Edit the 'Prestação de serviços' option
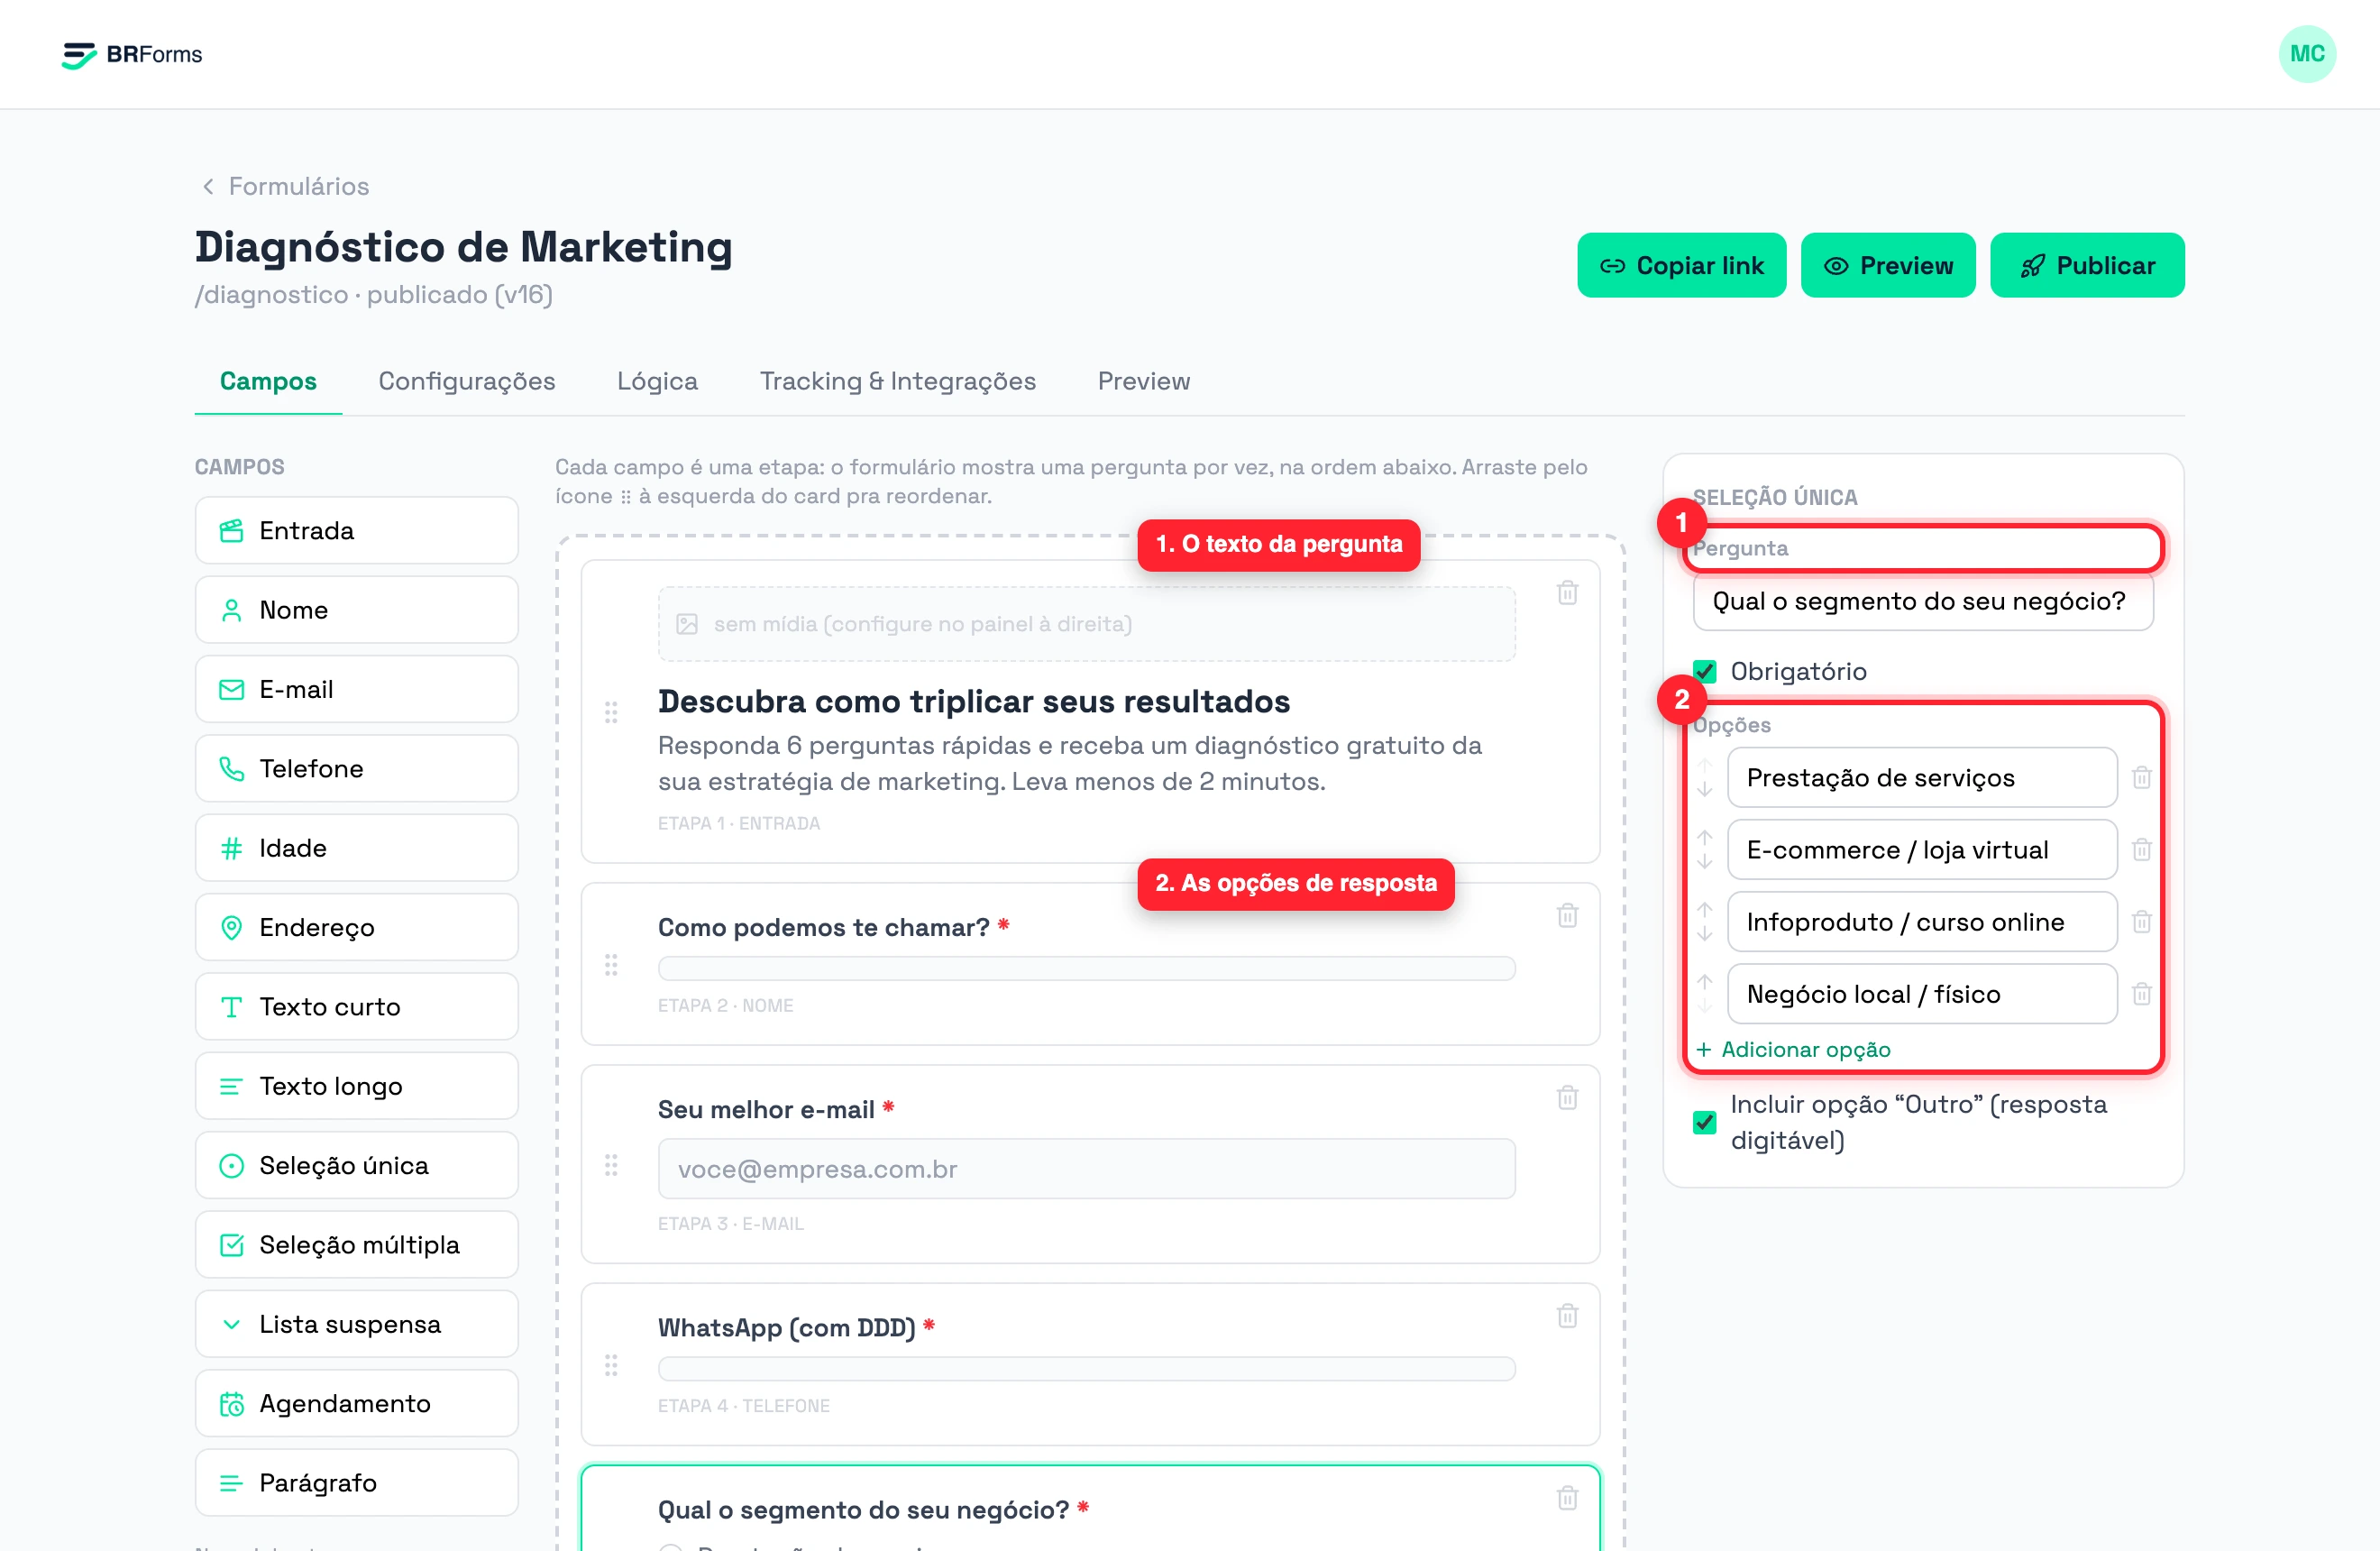 (1921, 777)
